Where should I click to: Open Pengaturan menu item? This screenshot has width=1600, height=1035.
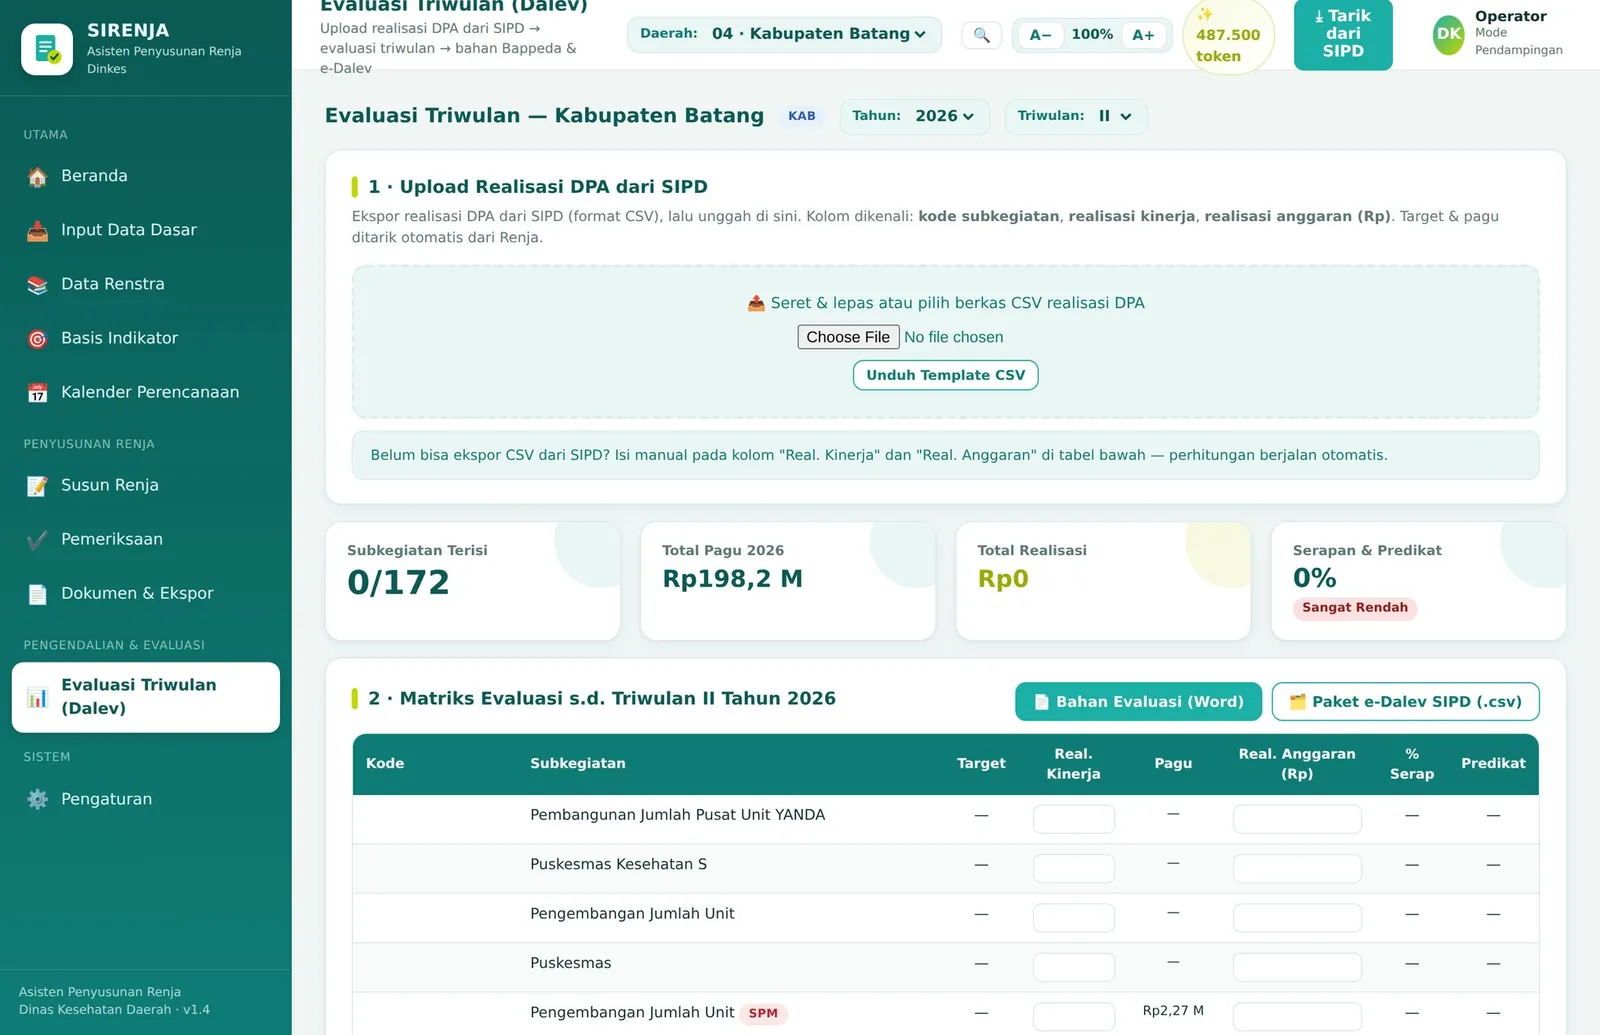tap(146, 799)
